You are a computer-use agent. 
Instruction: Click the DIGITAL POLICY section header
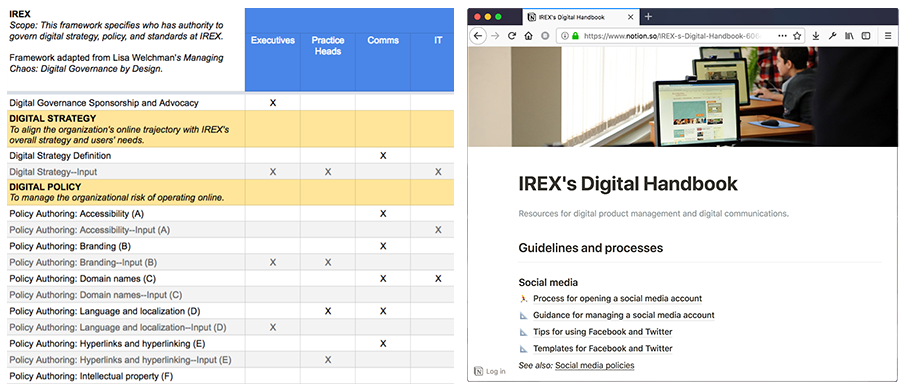pos(45,187)
